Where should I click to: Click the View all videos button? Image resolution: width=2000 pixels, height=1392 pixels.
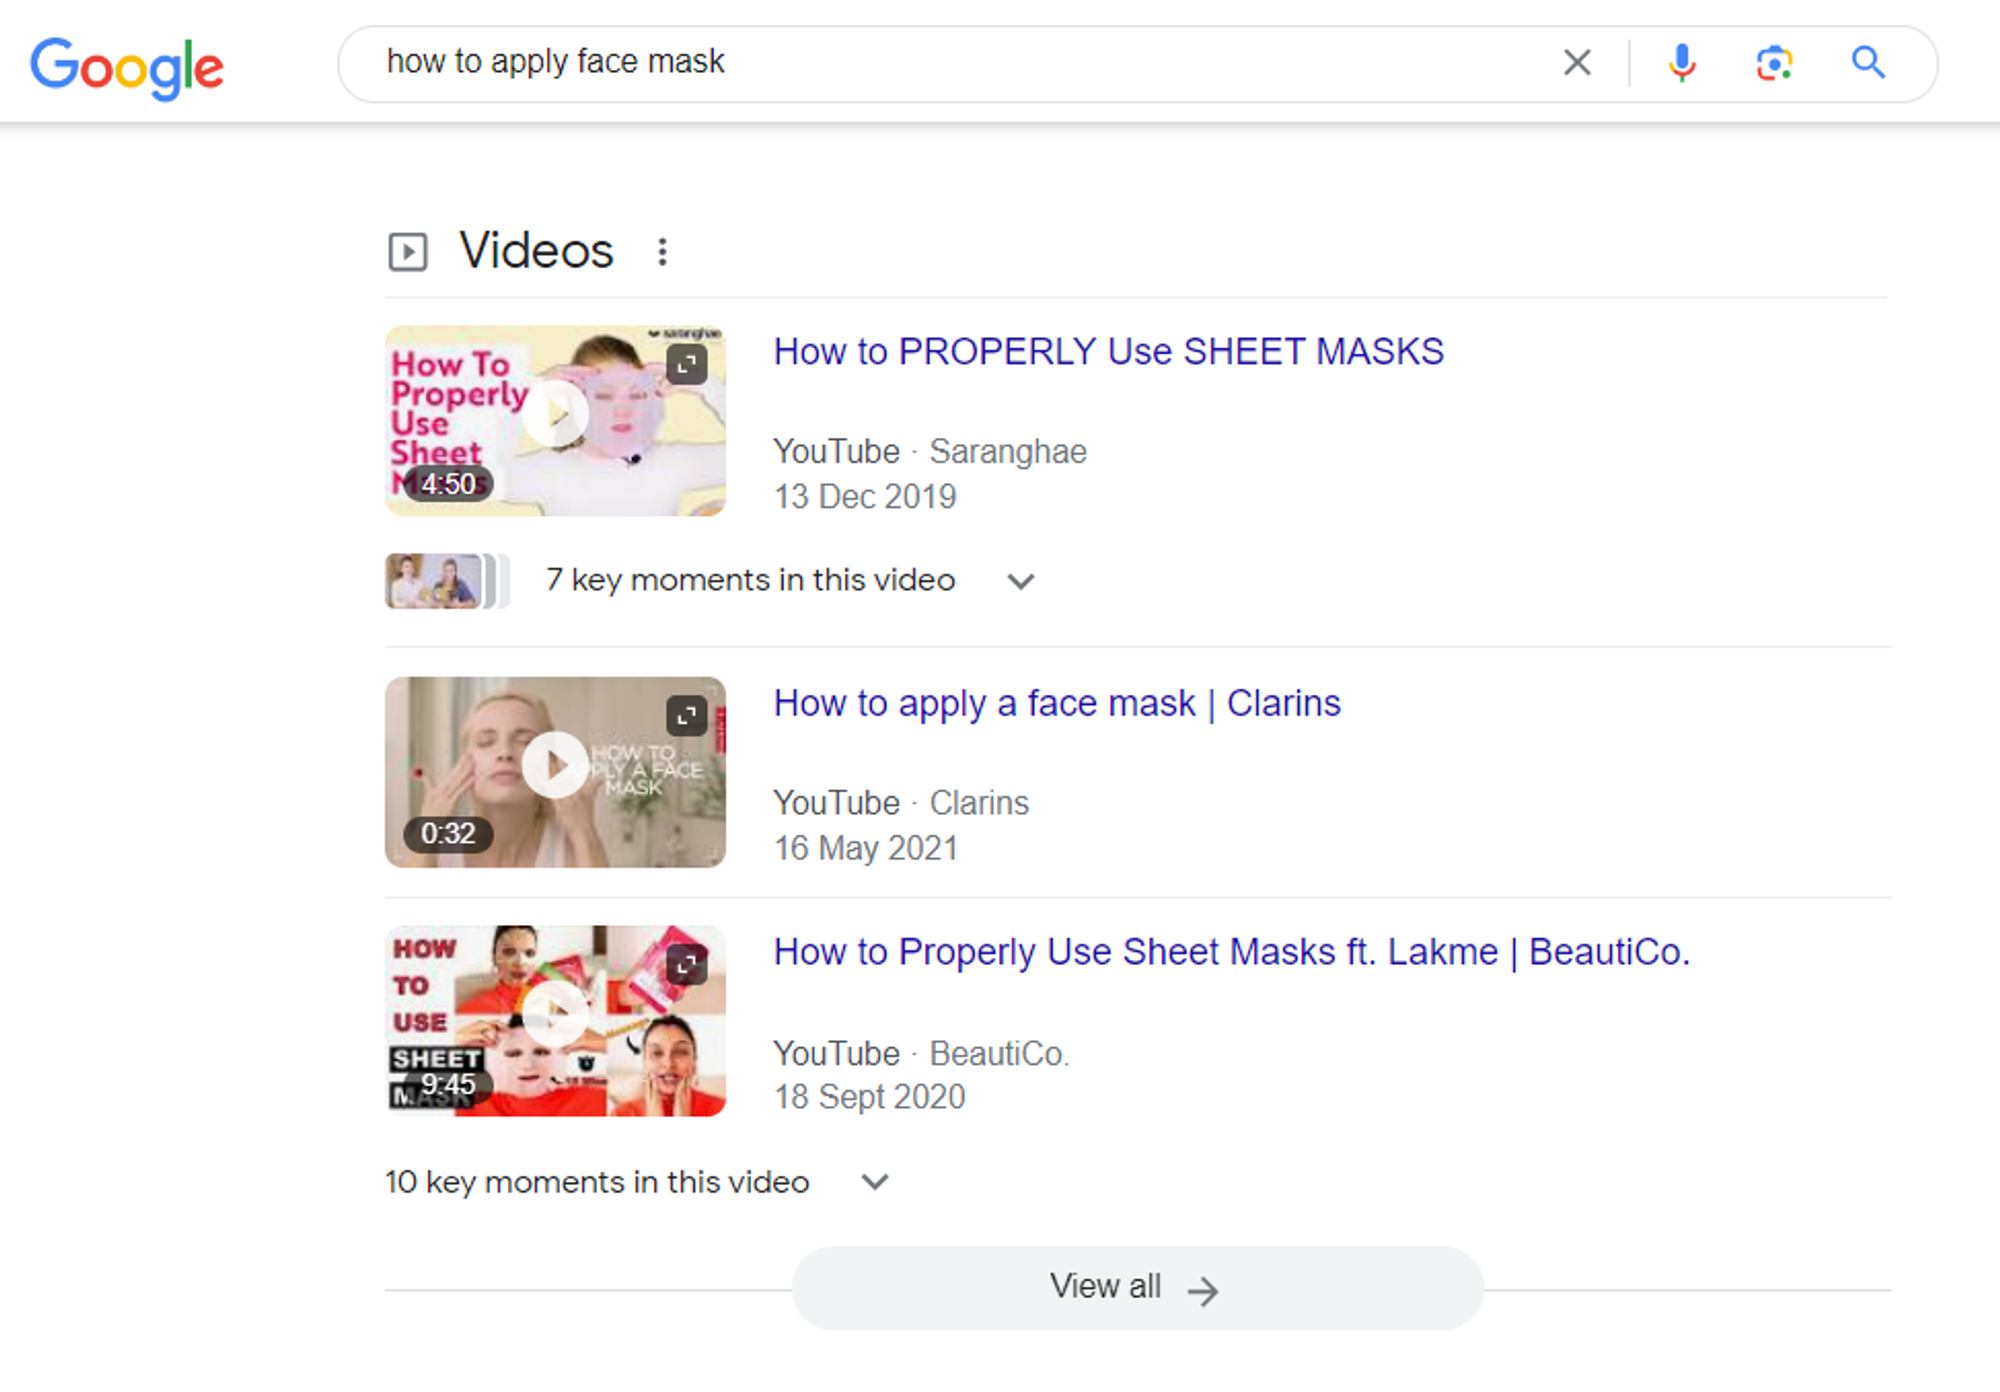1137,1287
